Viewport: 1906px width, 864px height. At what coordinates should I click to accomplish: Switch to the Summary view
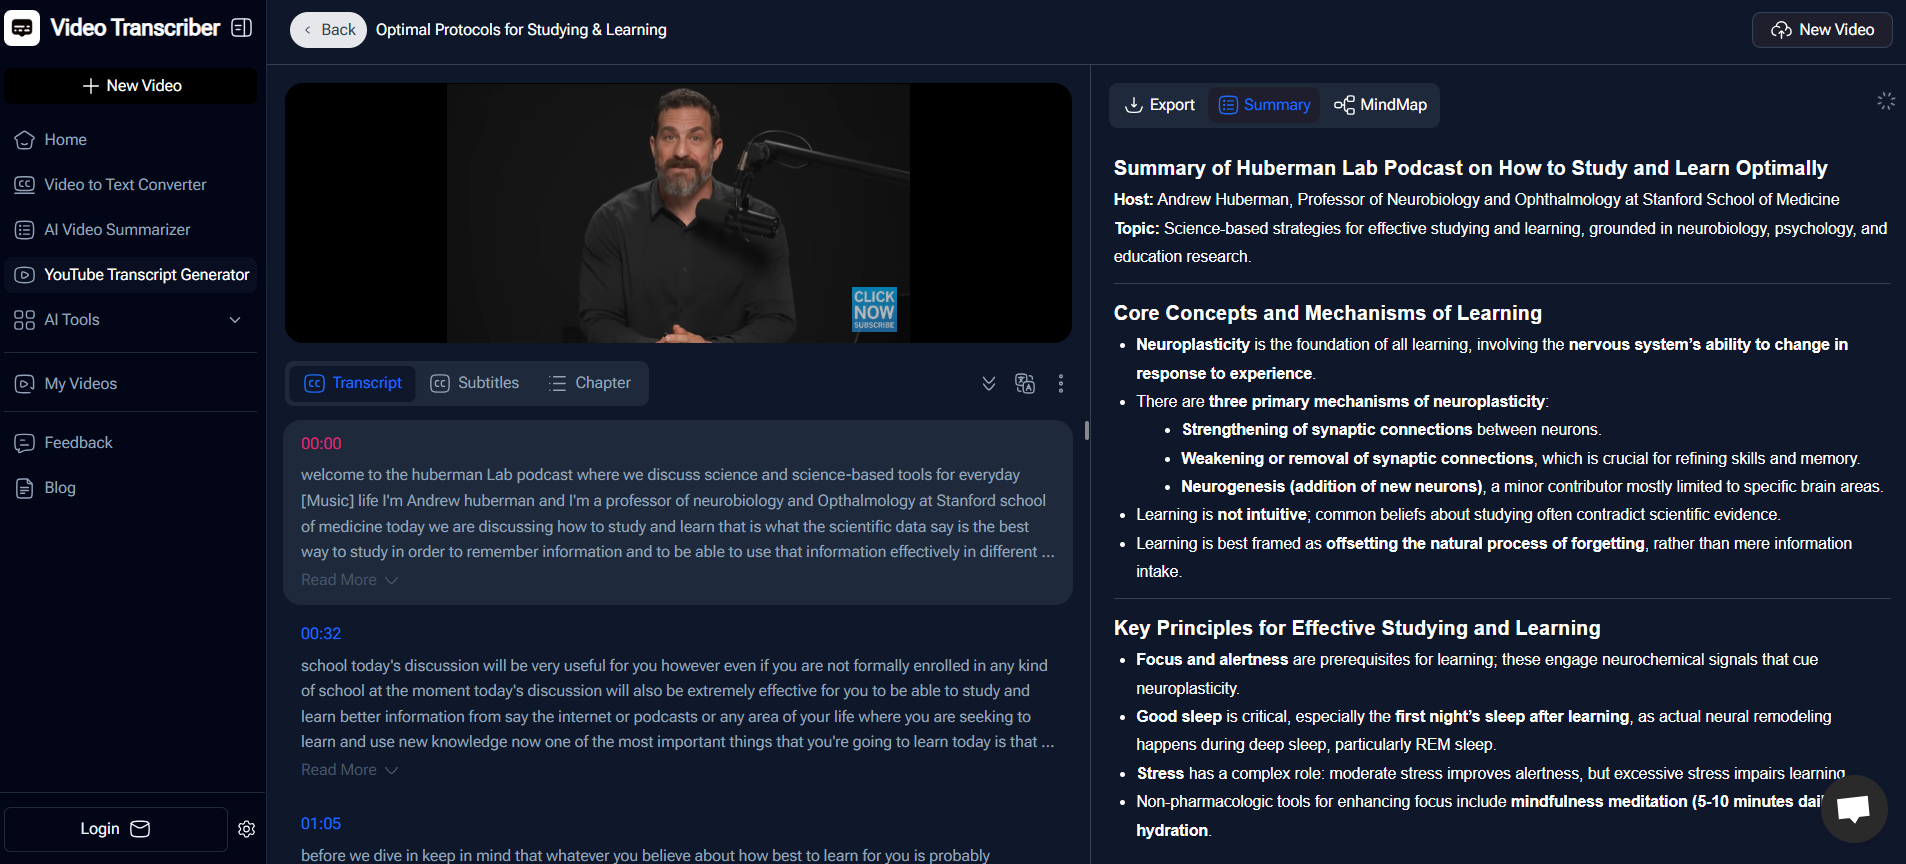[1265, 105]
